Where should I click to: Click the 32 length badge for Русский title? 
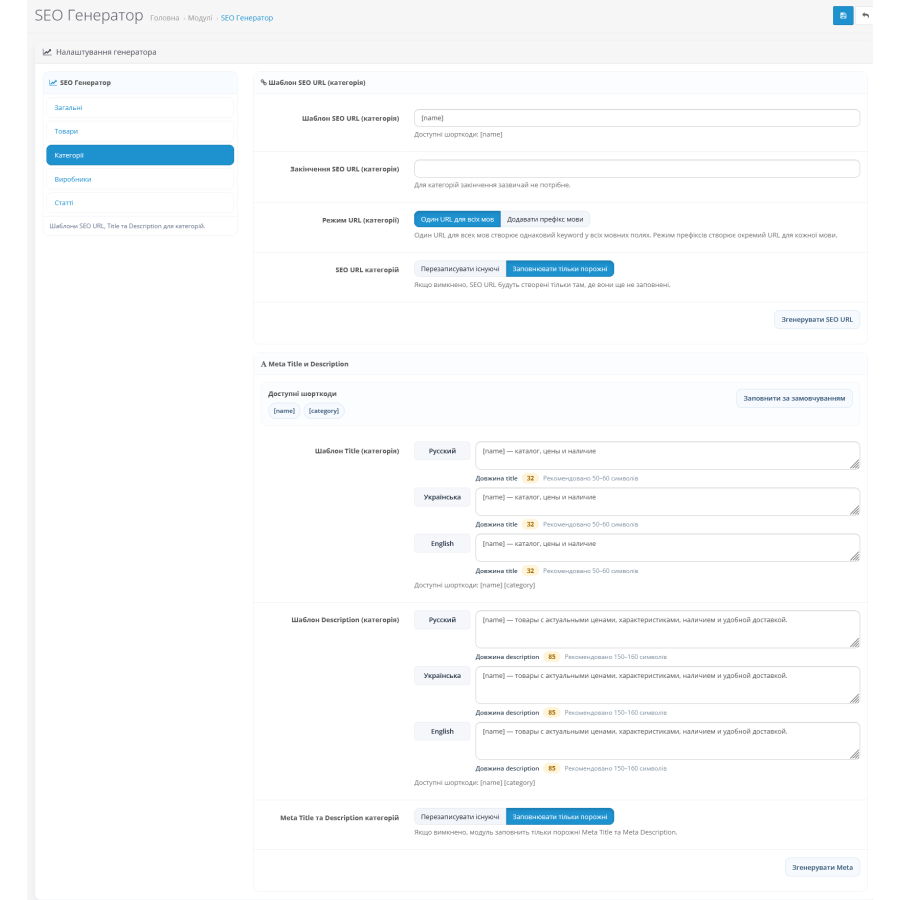click(x=530, y=478)
